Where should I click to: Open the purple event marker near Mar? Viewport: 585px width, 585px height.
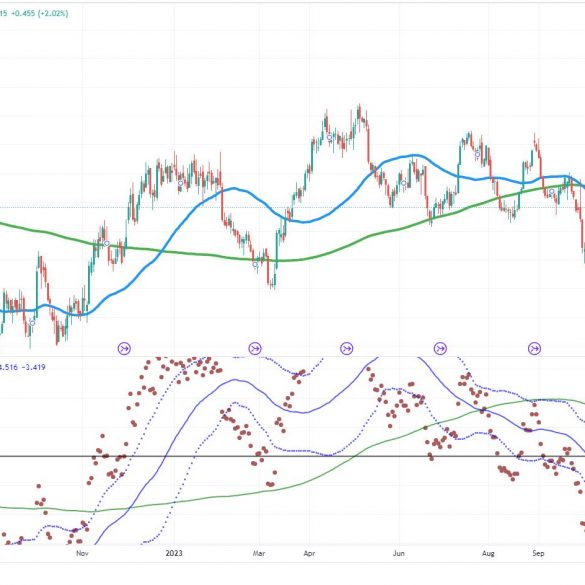255,348
